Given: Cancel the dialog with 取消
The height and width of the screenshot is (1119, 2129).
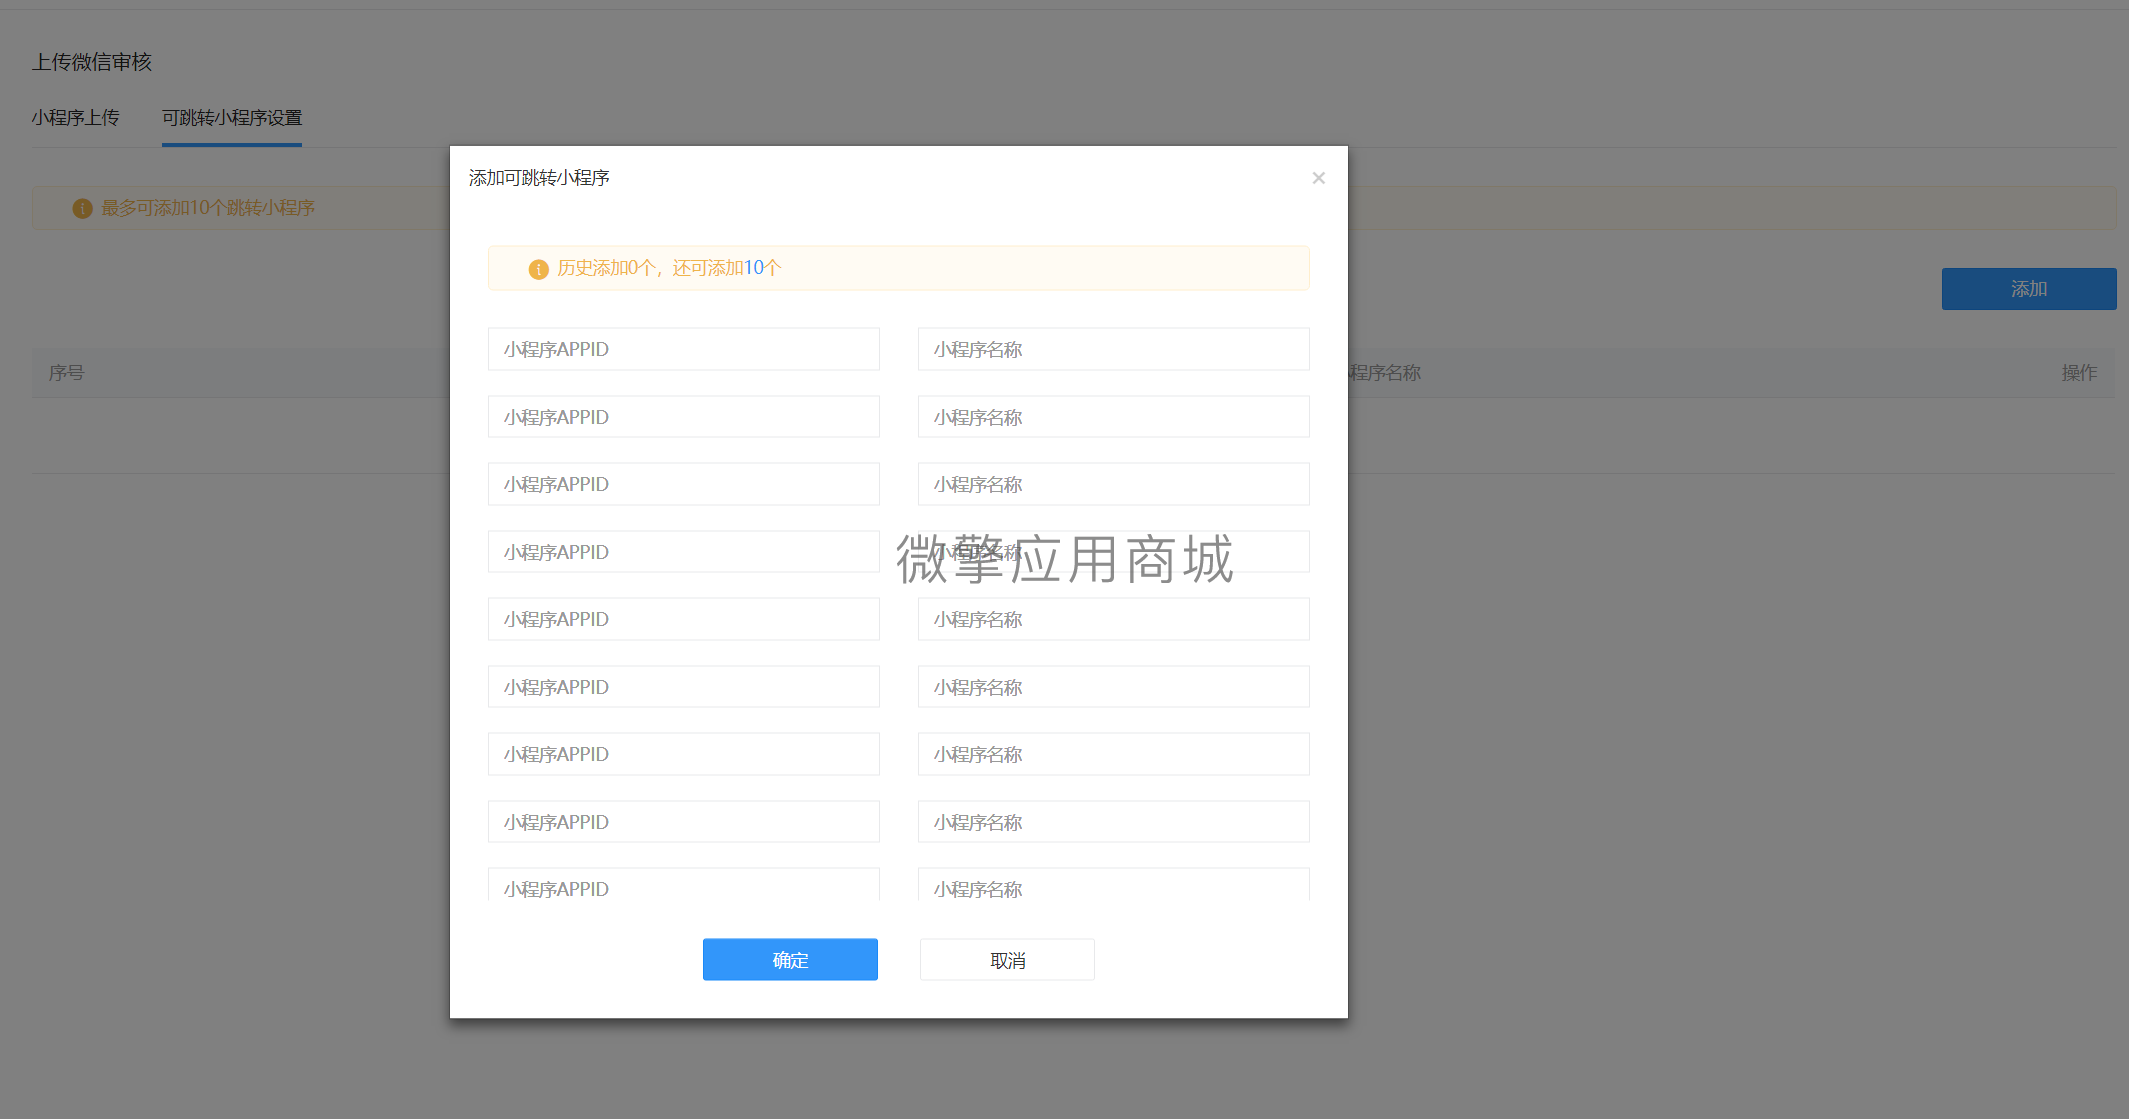Looking at the screenshot, I should pos(1007,960).
